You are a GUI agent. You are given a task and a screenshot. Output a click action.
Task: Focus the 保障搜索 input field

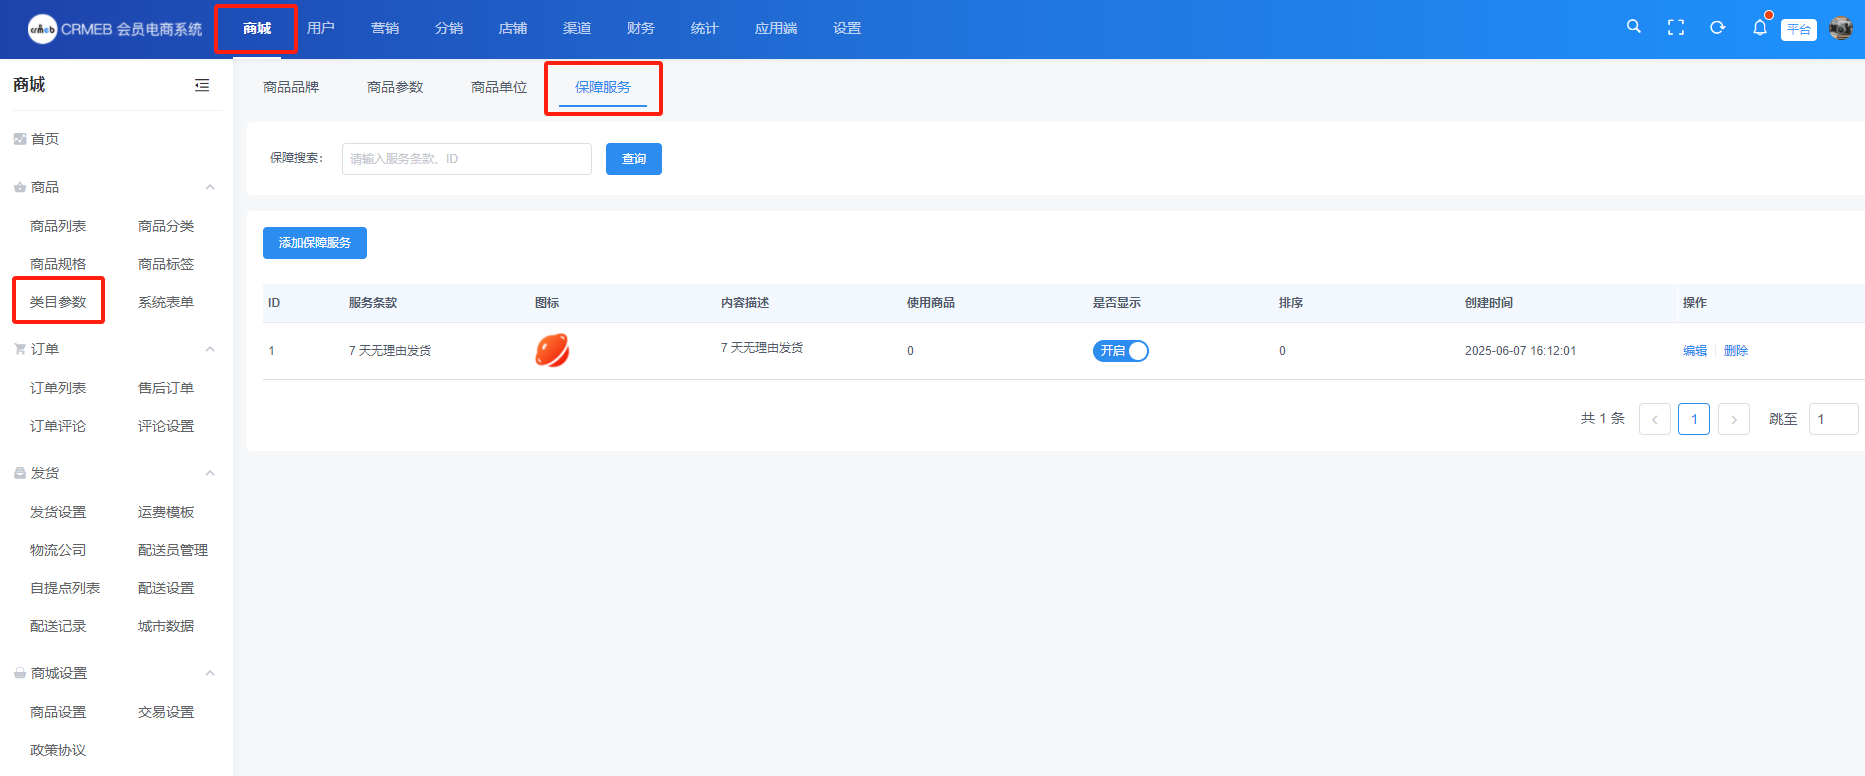point(466,159)
